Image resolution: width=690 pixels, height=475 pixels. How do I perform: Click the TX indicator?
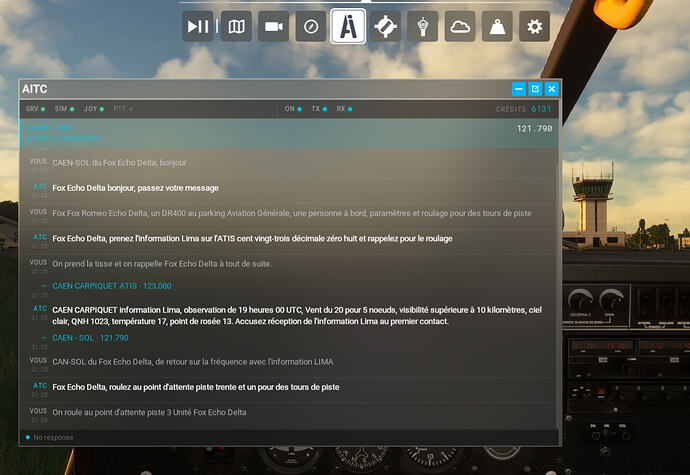(319, 109)
